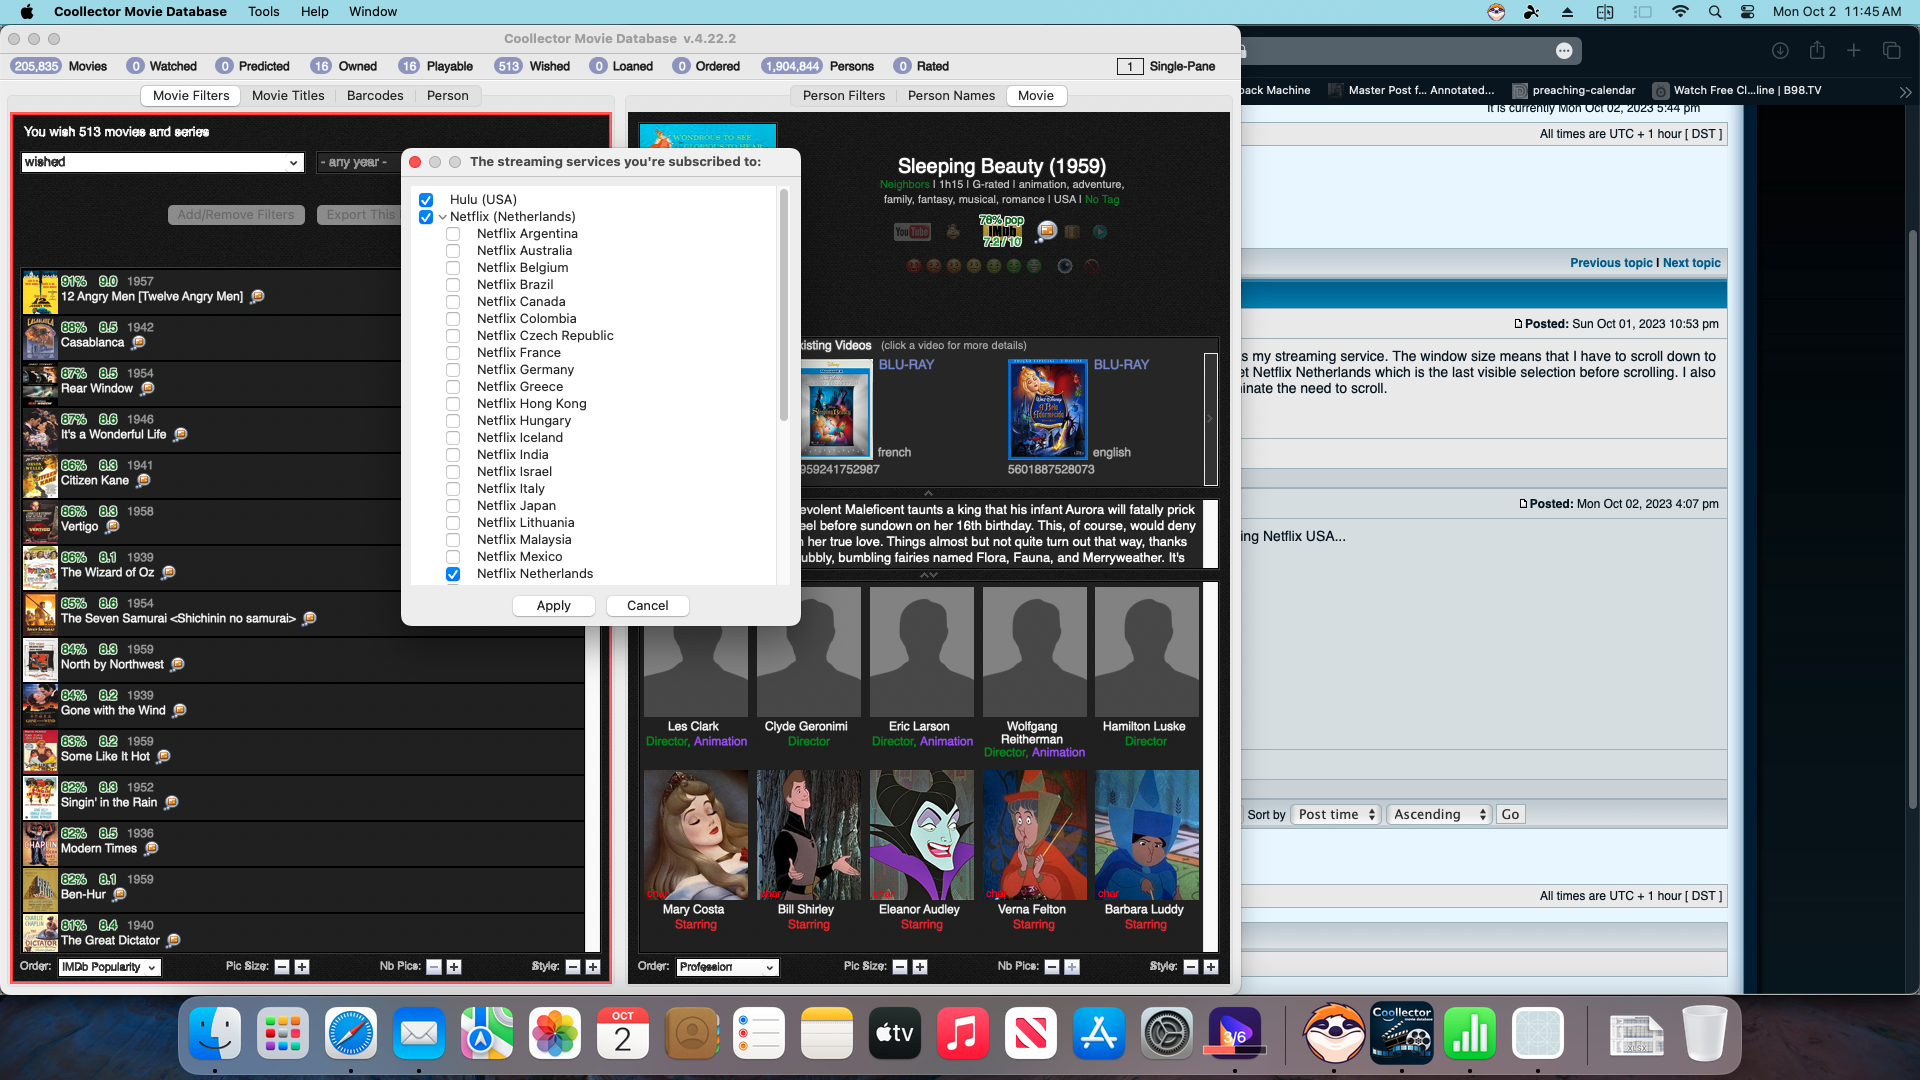This screenshot has height=1080, width=1920.
Task: Open the Tools menu
Action: point(264,12)
